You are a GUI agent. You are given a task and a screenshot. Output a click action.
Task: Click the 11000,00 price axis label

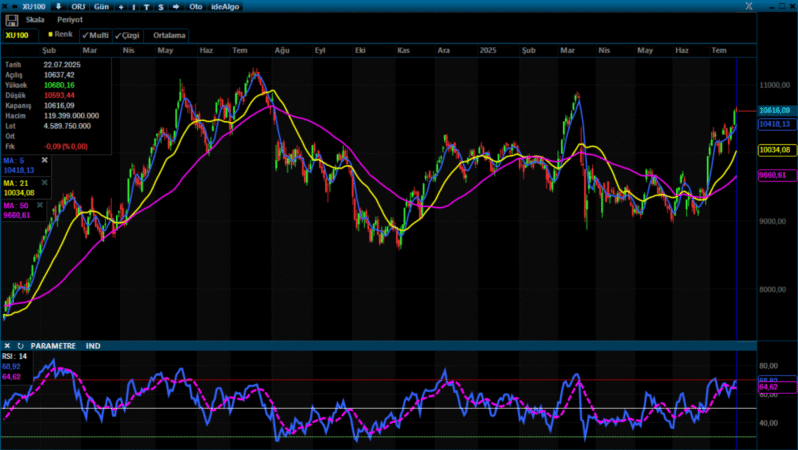tap(775, 85)
